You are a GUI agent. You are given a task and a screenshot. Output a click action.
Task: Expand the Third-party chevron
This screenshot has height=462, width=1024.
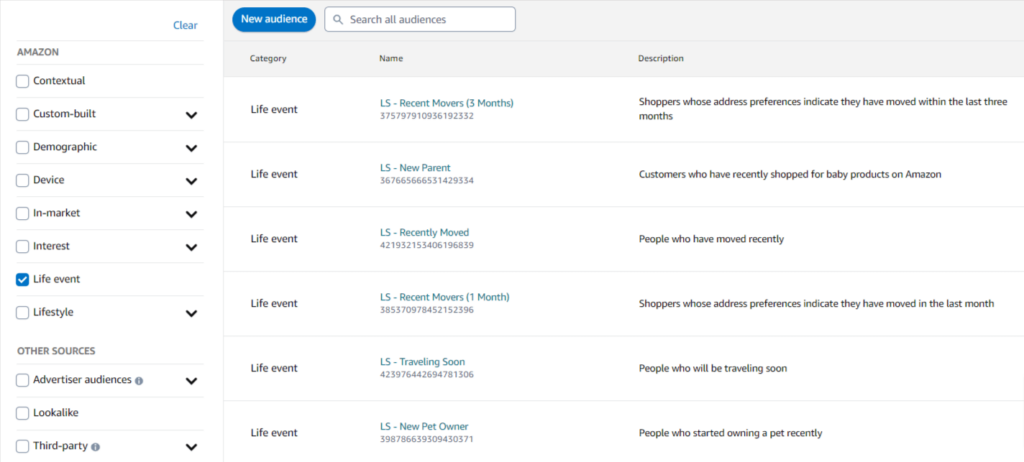coord(191,448)
